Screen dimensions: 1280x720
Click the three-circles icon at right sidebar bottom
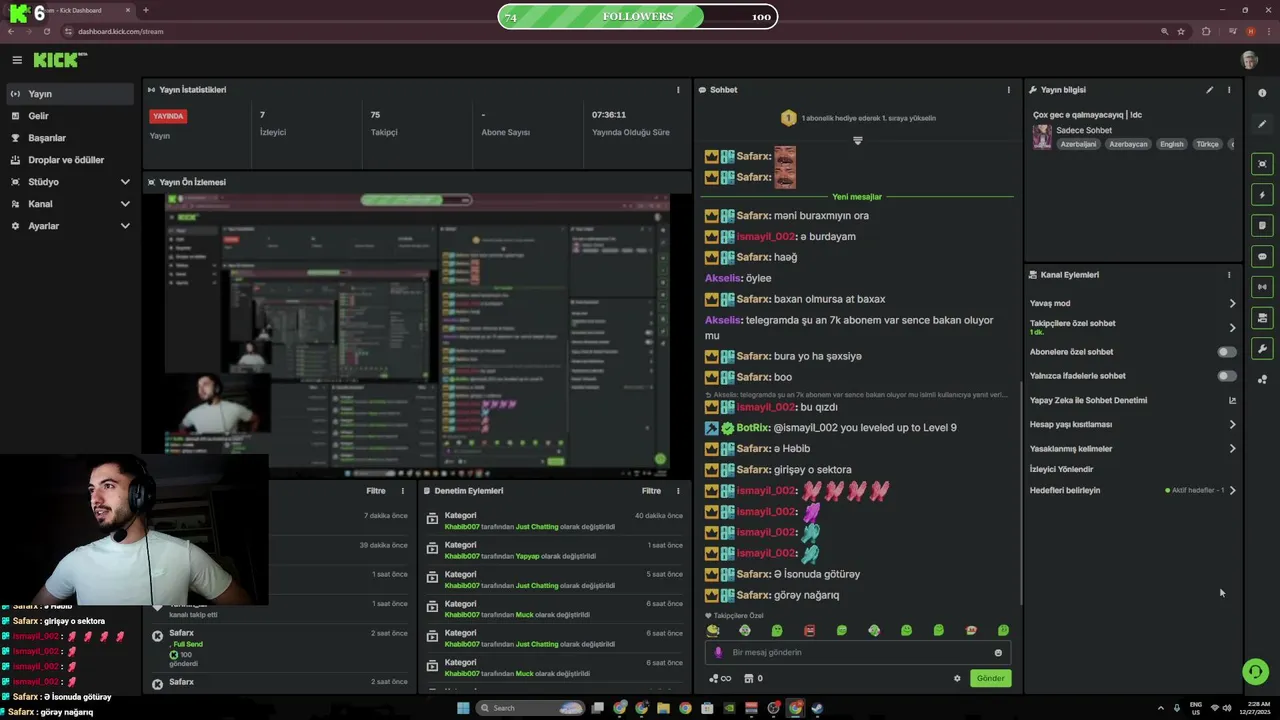[x=1262, y=379]
